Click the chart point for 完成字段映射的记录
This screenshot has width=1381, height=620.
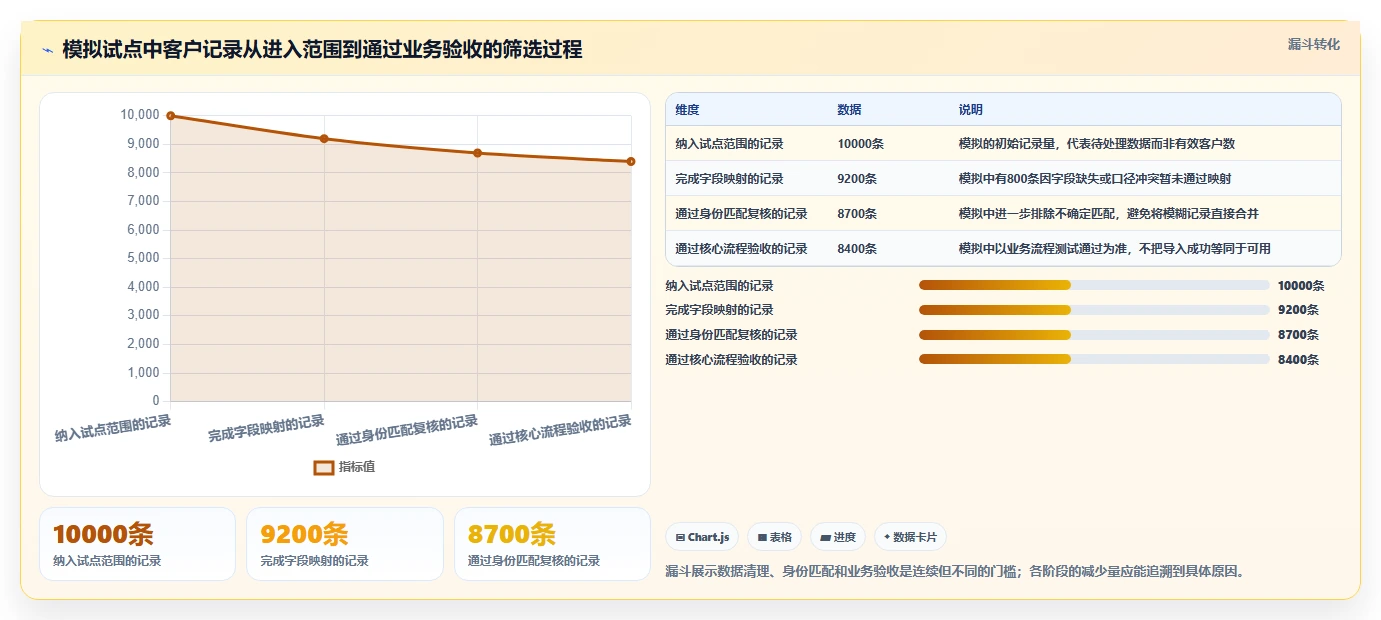coord(324,139)
